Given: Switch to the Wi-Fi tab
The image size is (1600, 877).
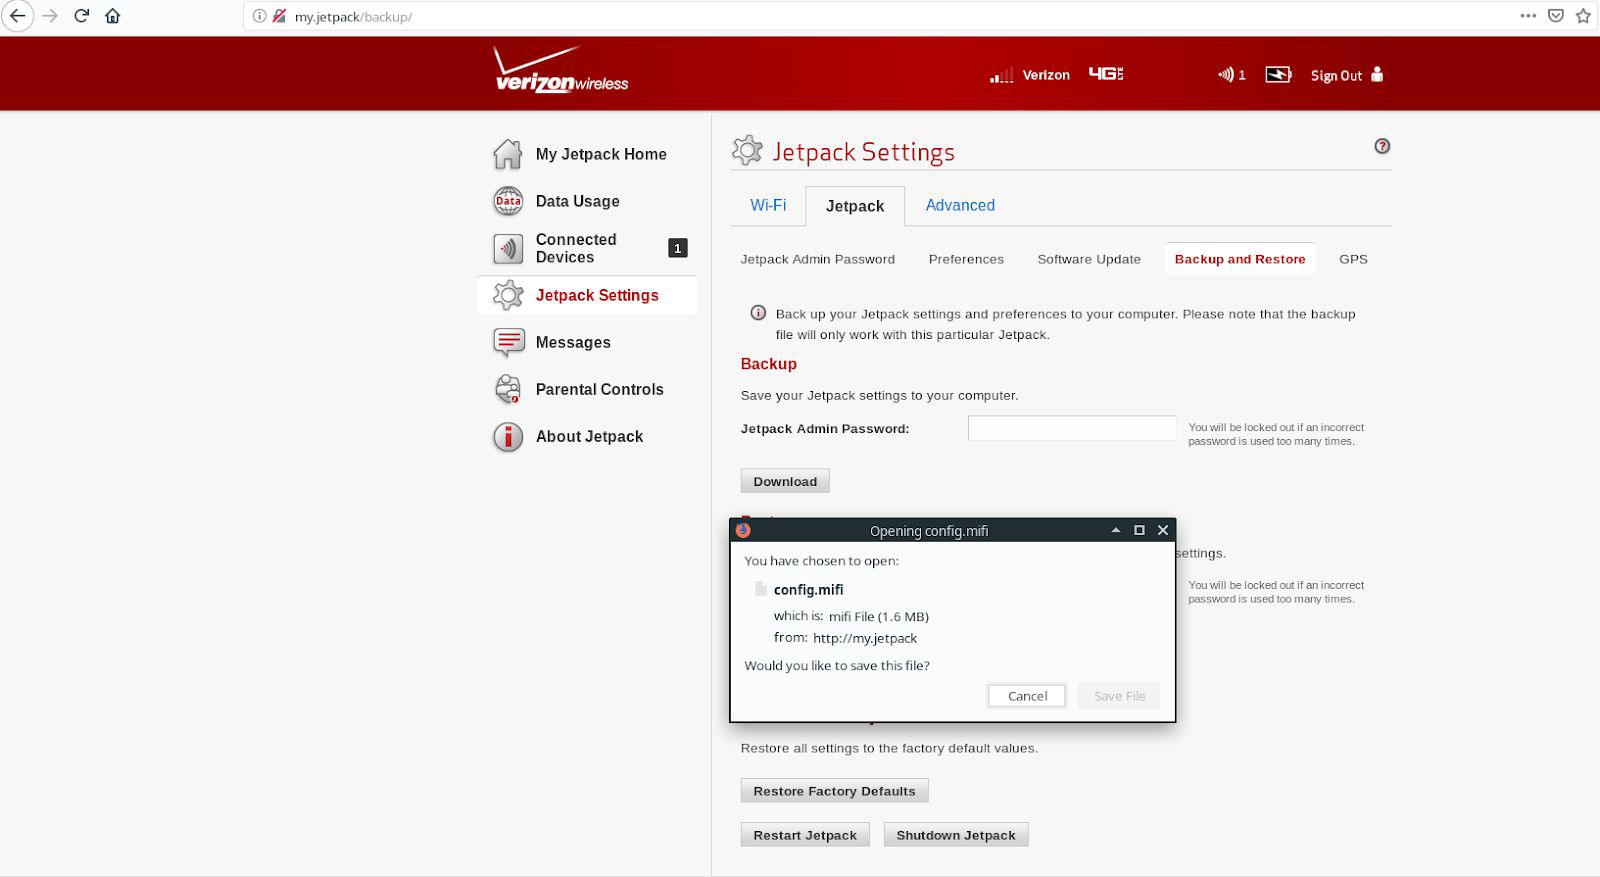Looking at the screenshot, I should coord(768,205).
